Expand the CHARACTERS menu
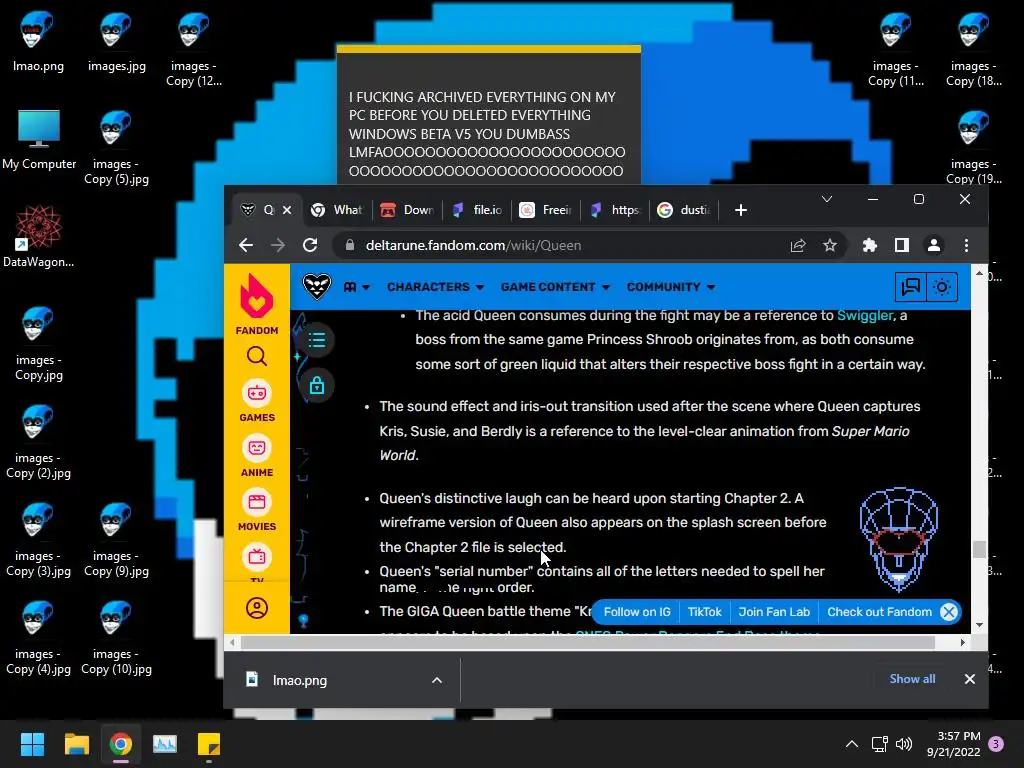This screenshot has height=768, width=1024. 435,287
